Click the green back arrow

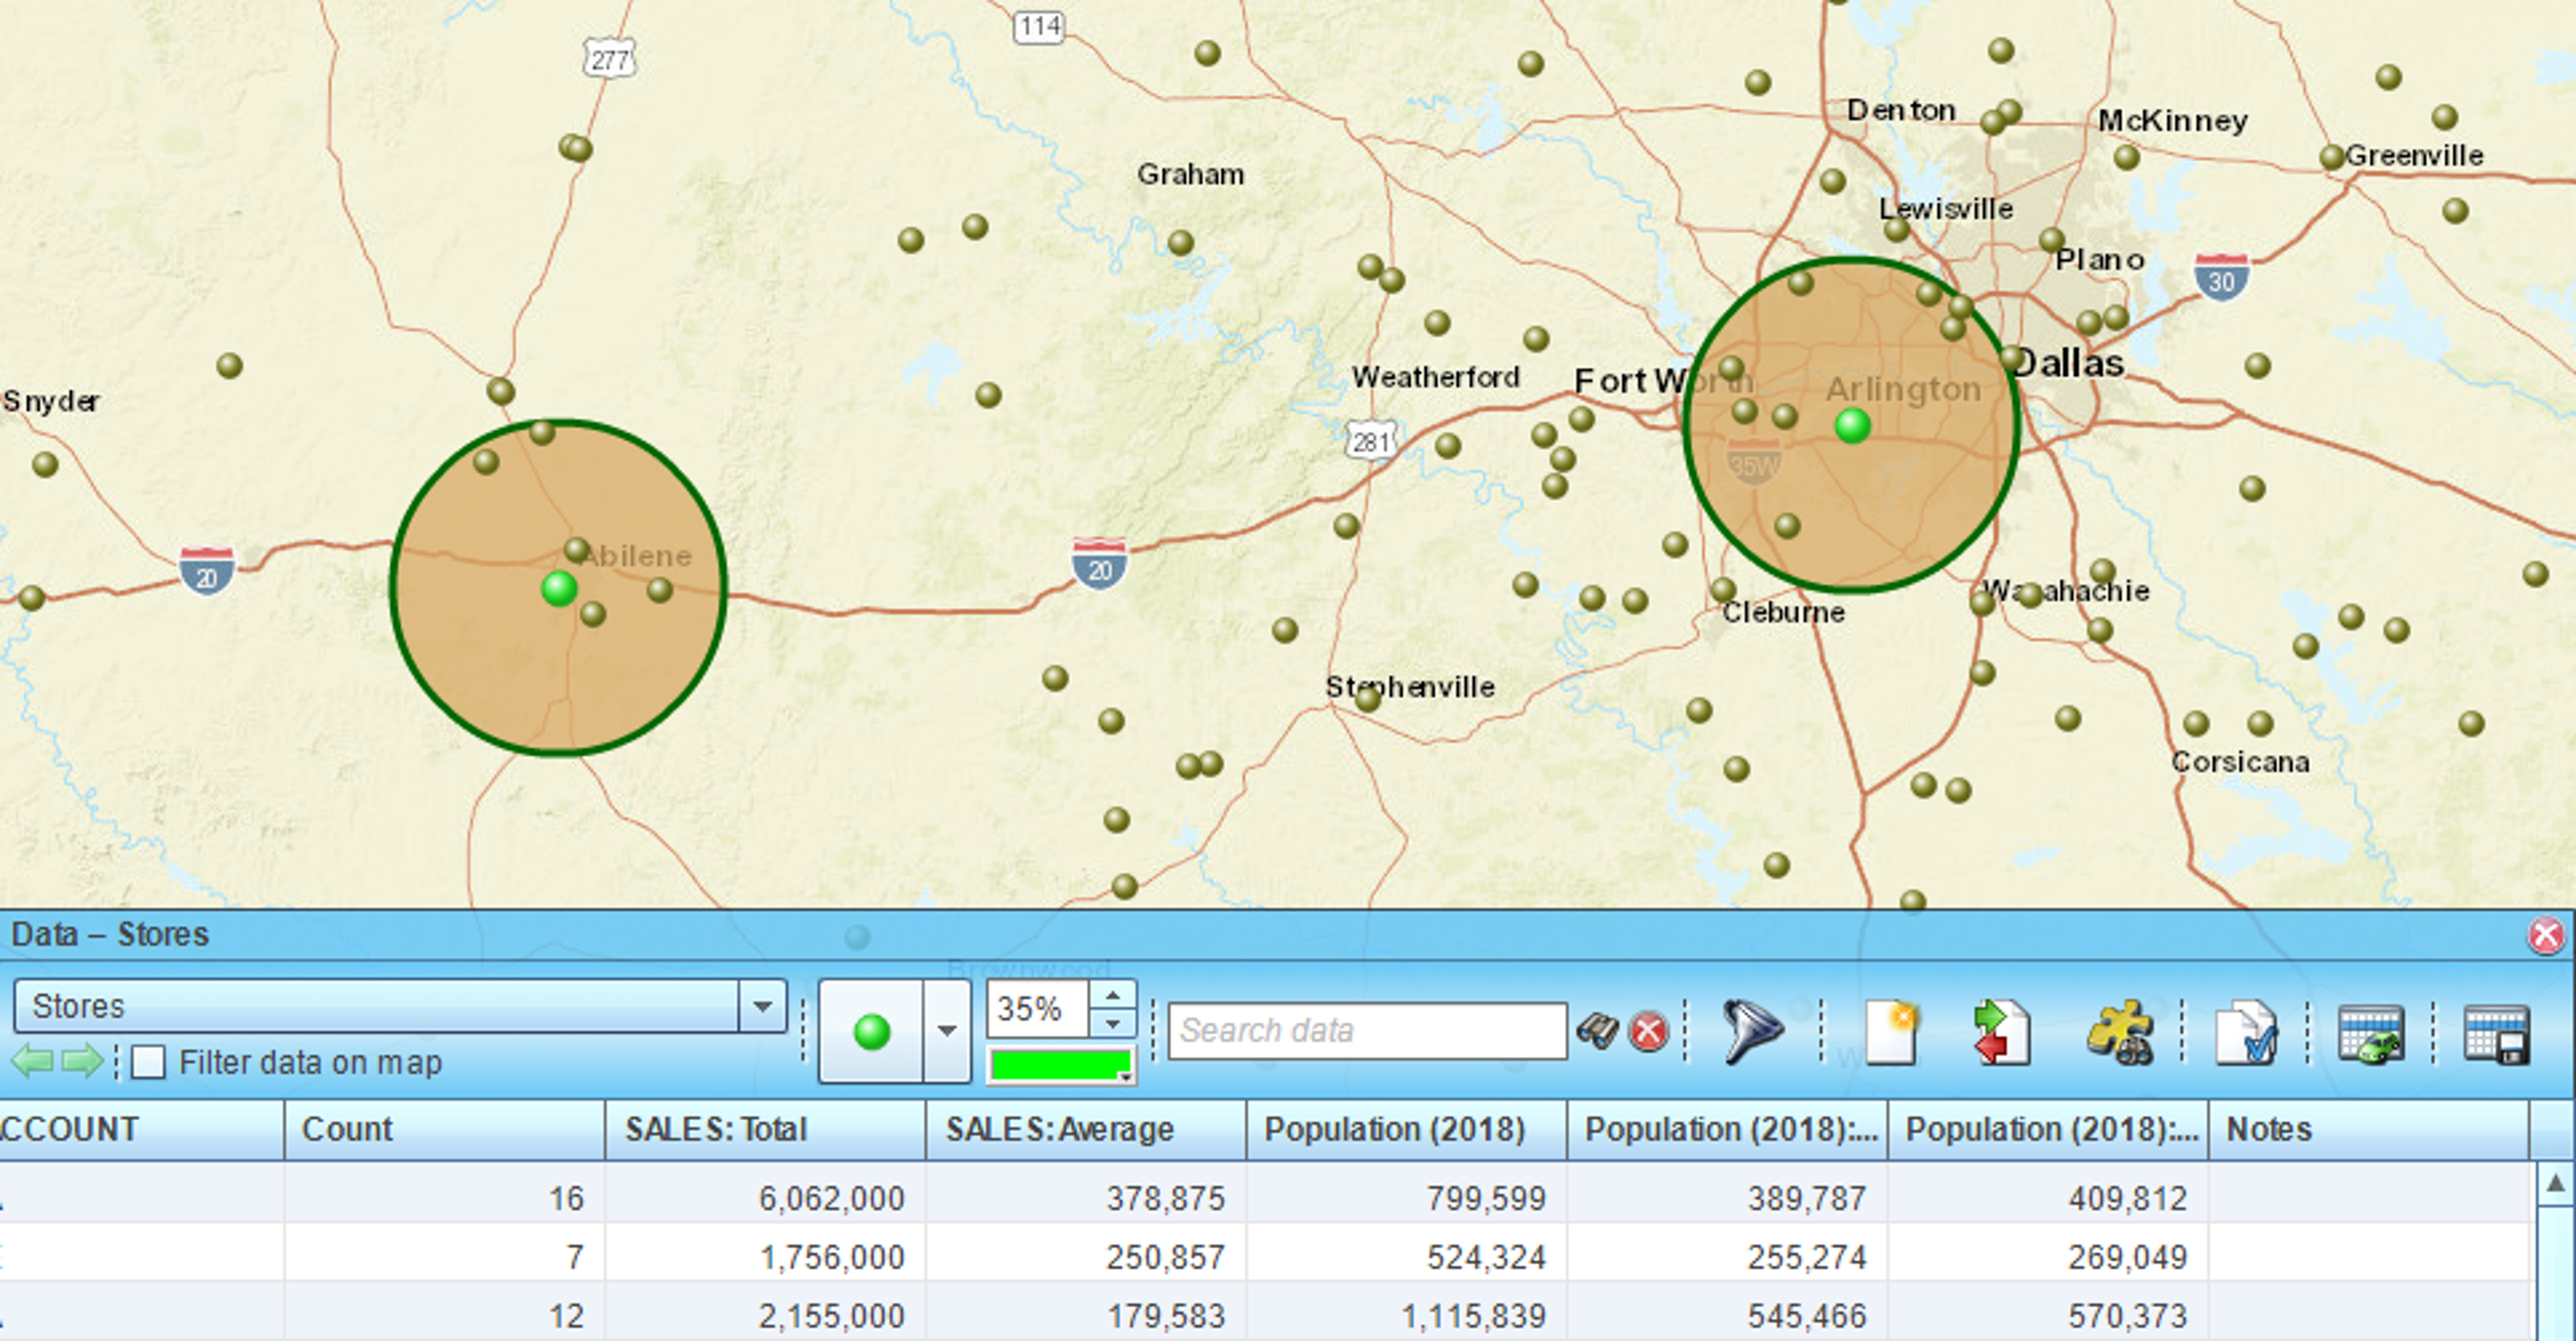click(x=33, y=1060)
